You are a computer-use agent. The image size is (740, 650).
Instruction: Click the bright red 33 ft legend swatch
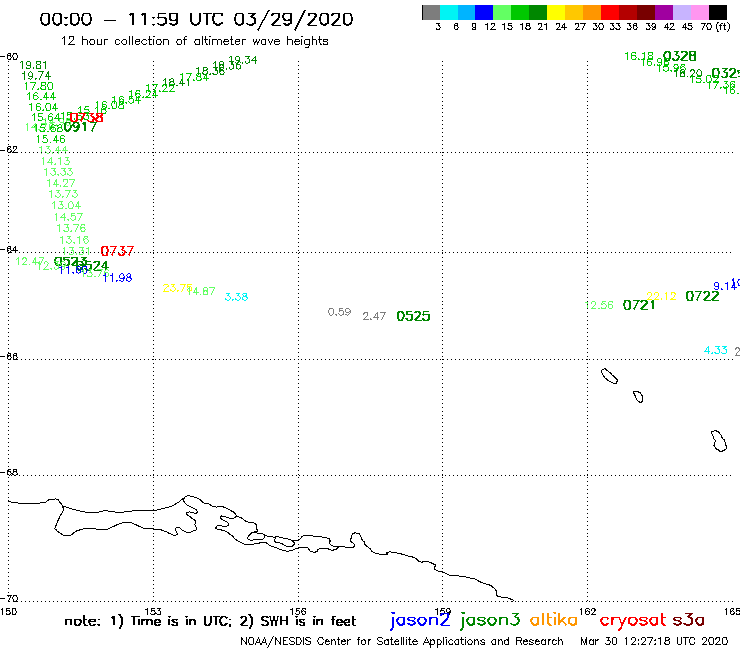click(x=610, y=13)
